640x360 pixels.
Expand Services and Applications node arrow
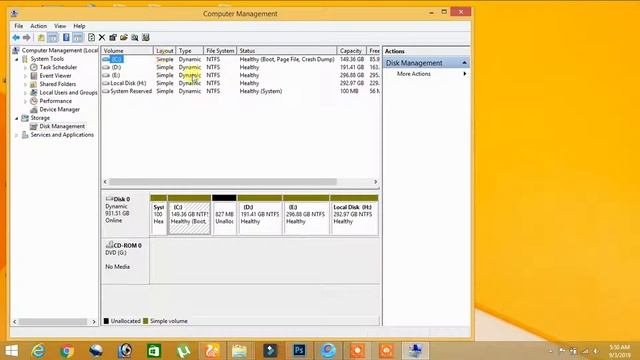coord(17,135)
